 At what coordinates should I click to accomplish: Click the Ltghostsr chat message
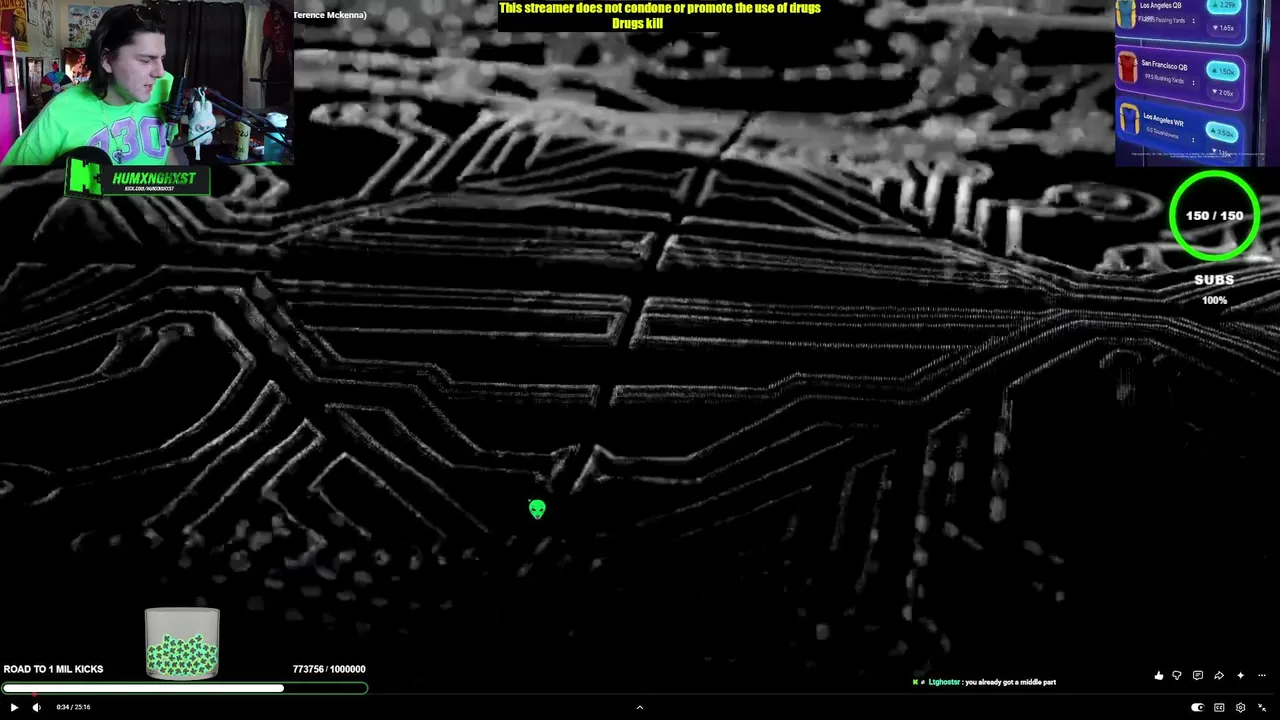(985, 682)
